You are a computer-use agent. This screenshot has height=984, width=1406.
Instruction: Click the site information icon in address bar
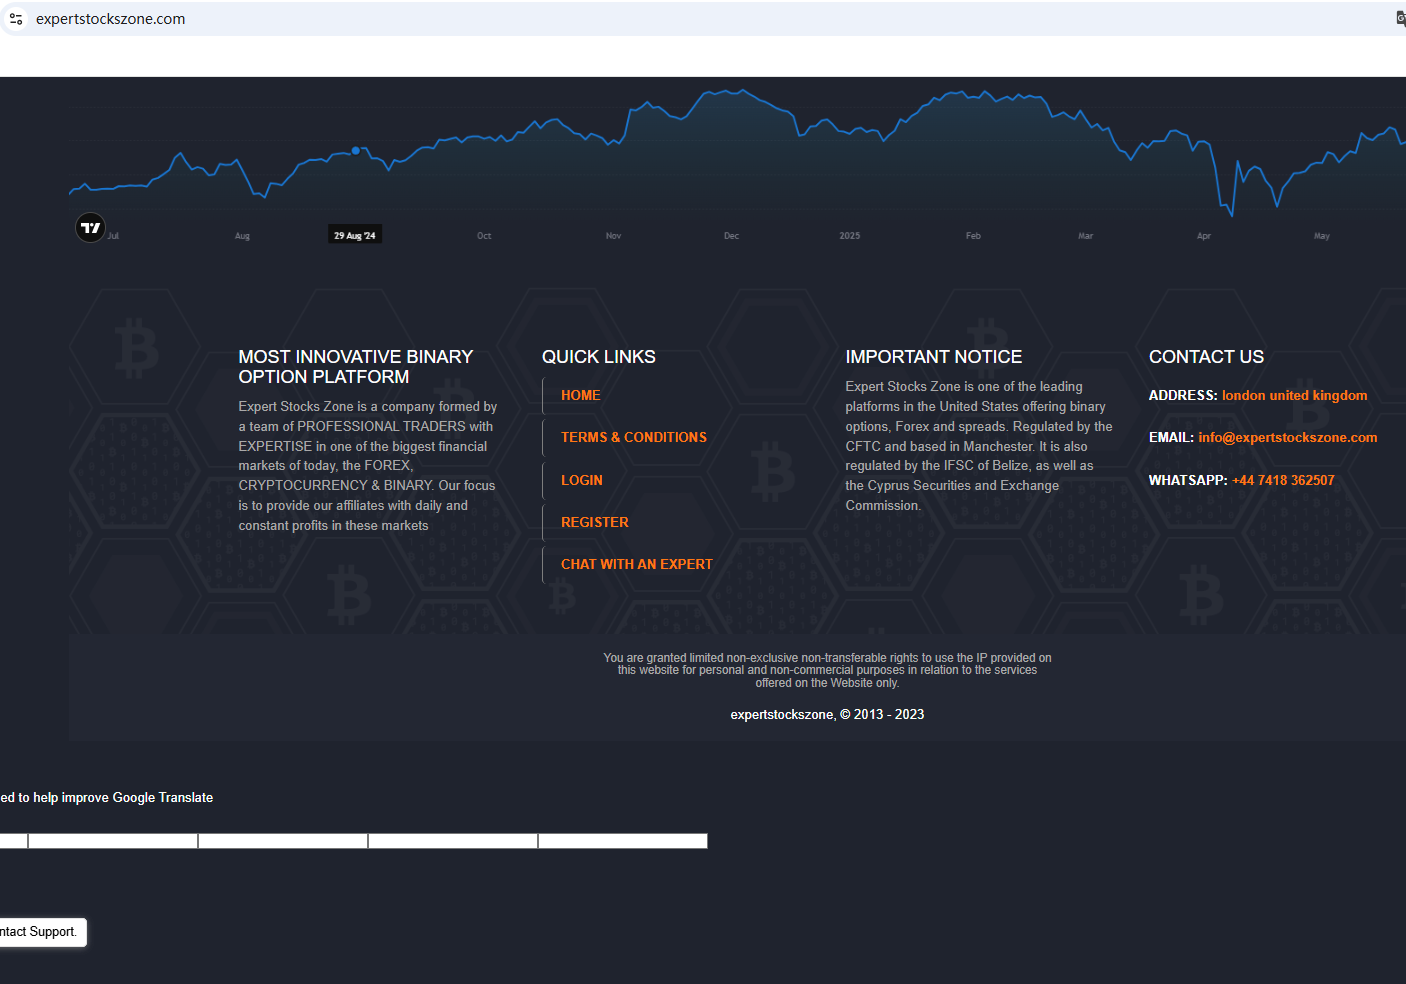(x=16, y=19)
